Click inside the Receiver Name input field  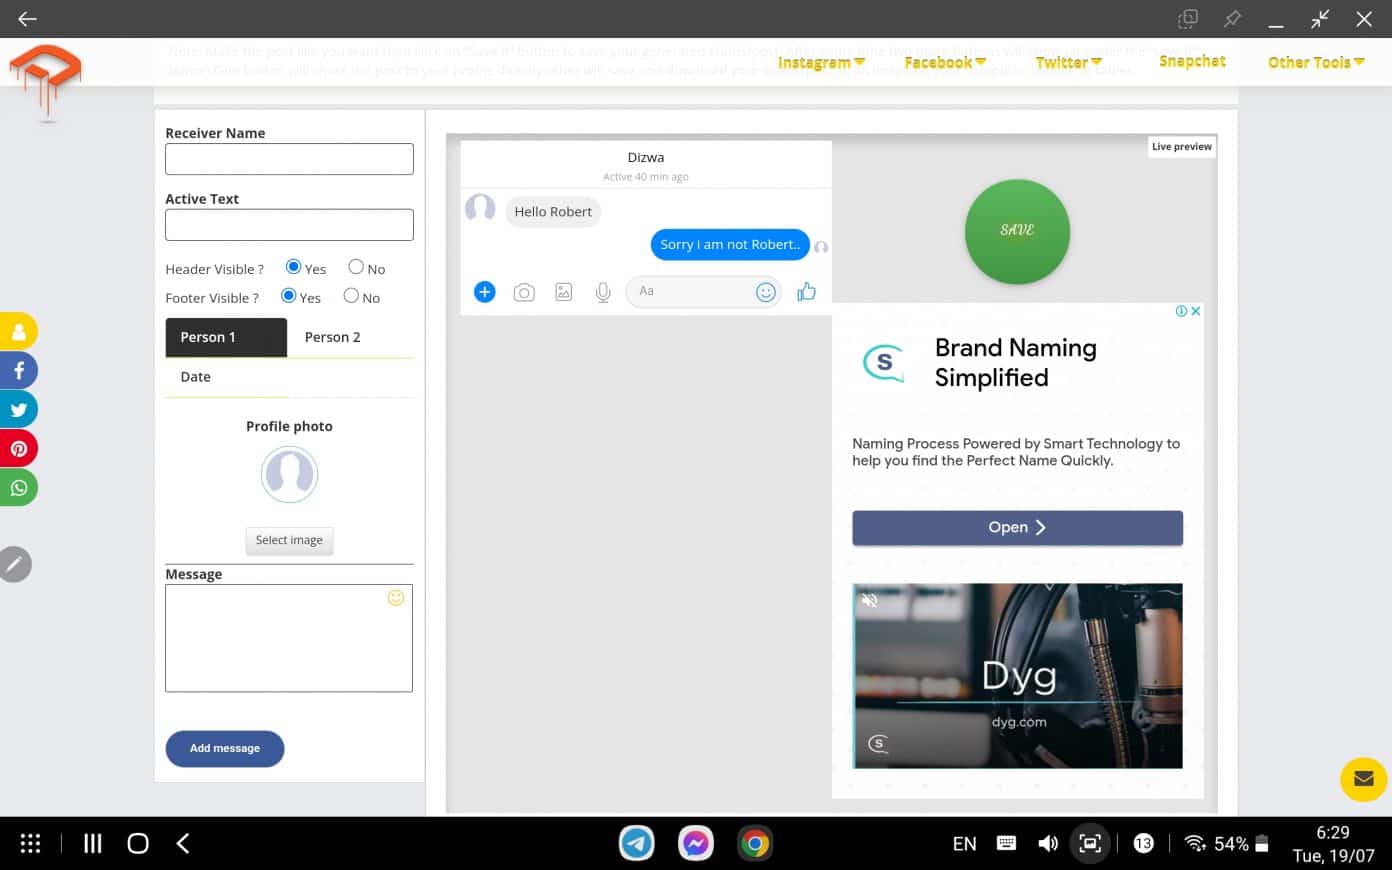[288, 158]
